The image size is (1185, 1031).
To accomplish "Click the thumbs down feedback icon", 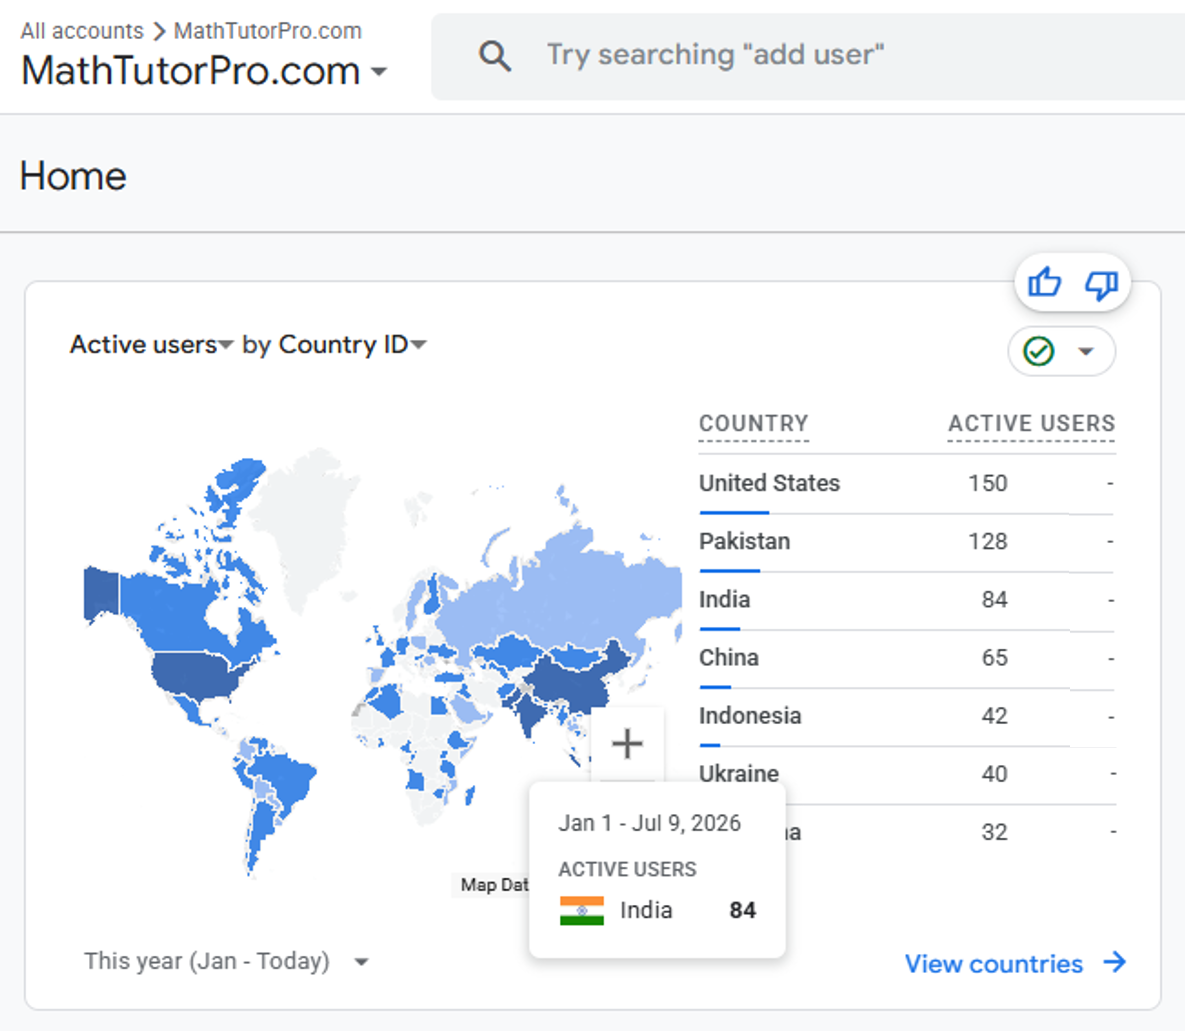I will pyautogui.click(x=1101, y=284).
